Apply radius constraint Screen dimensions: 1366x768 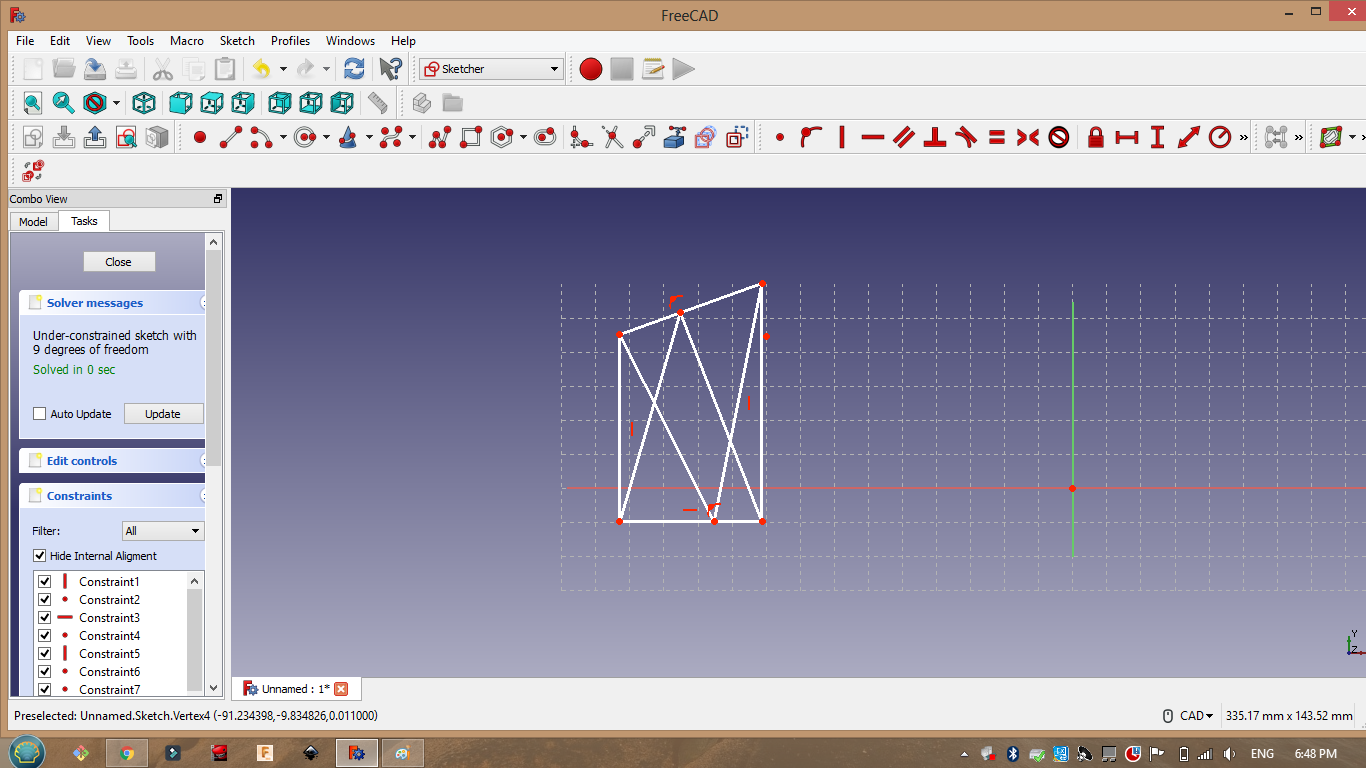tap(1220, 137)
